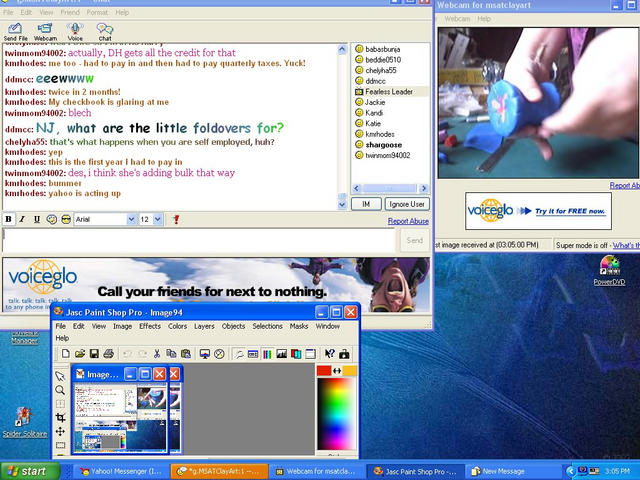Open the Effects menu in Paint Shop Pro
640x480 pixels.
pyautogui.click(x=150, y=326)
